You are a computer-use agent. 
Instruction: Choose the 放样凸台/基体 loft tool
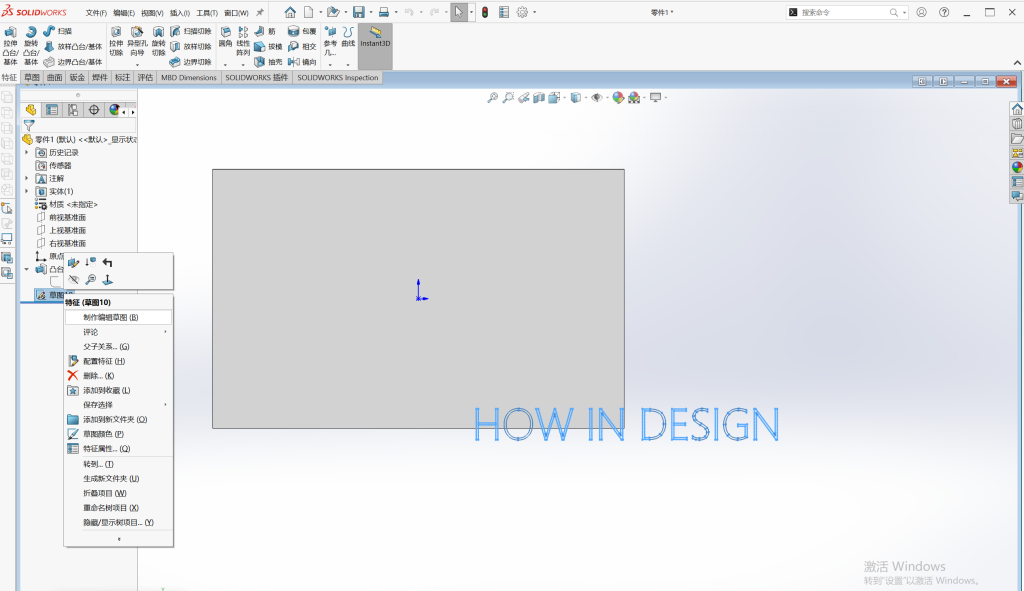73,46
